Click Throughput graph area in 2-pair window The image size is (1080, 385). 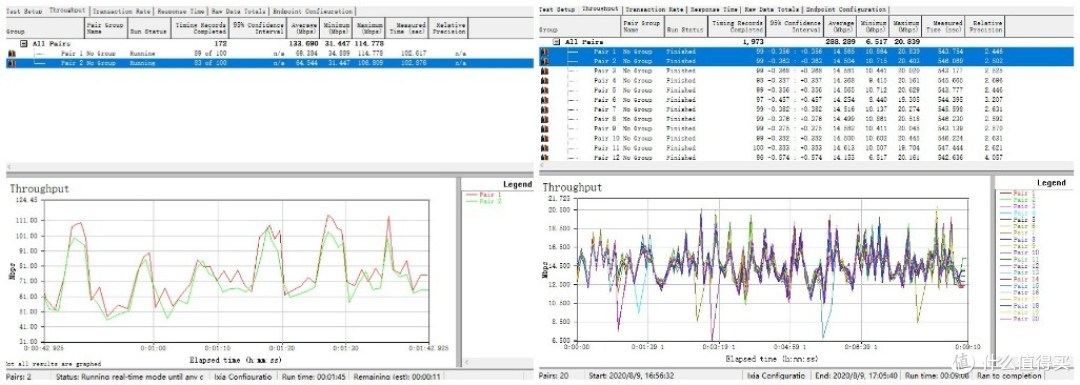coord(236,270)
